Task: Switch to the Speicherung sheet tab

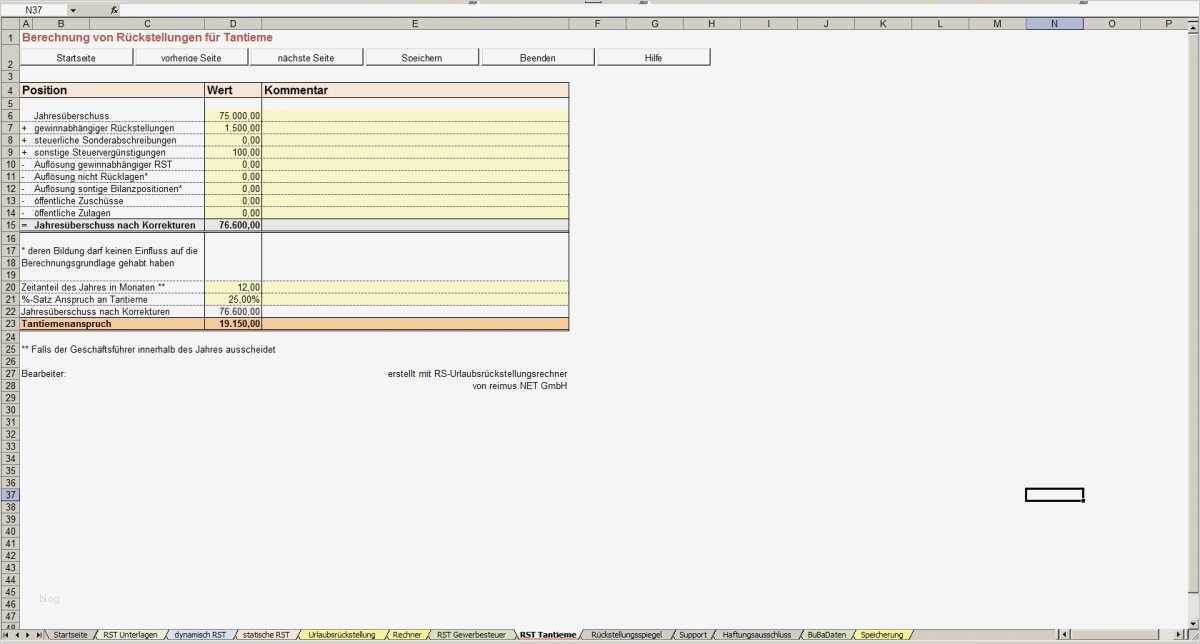Action: (x=881, y=635)
